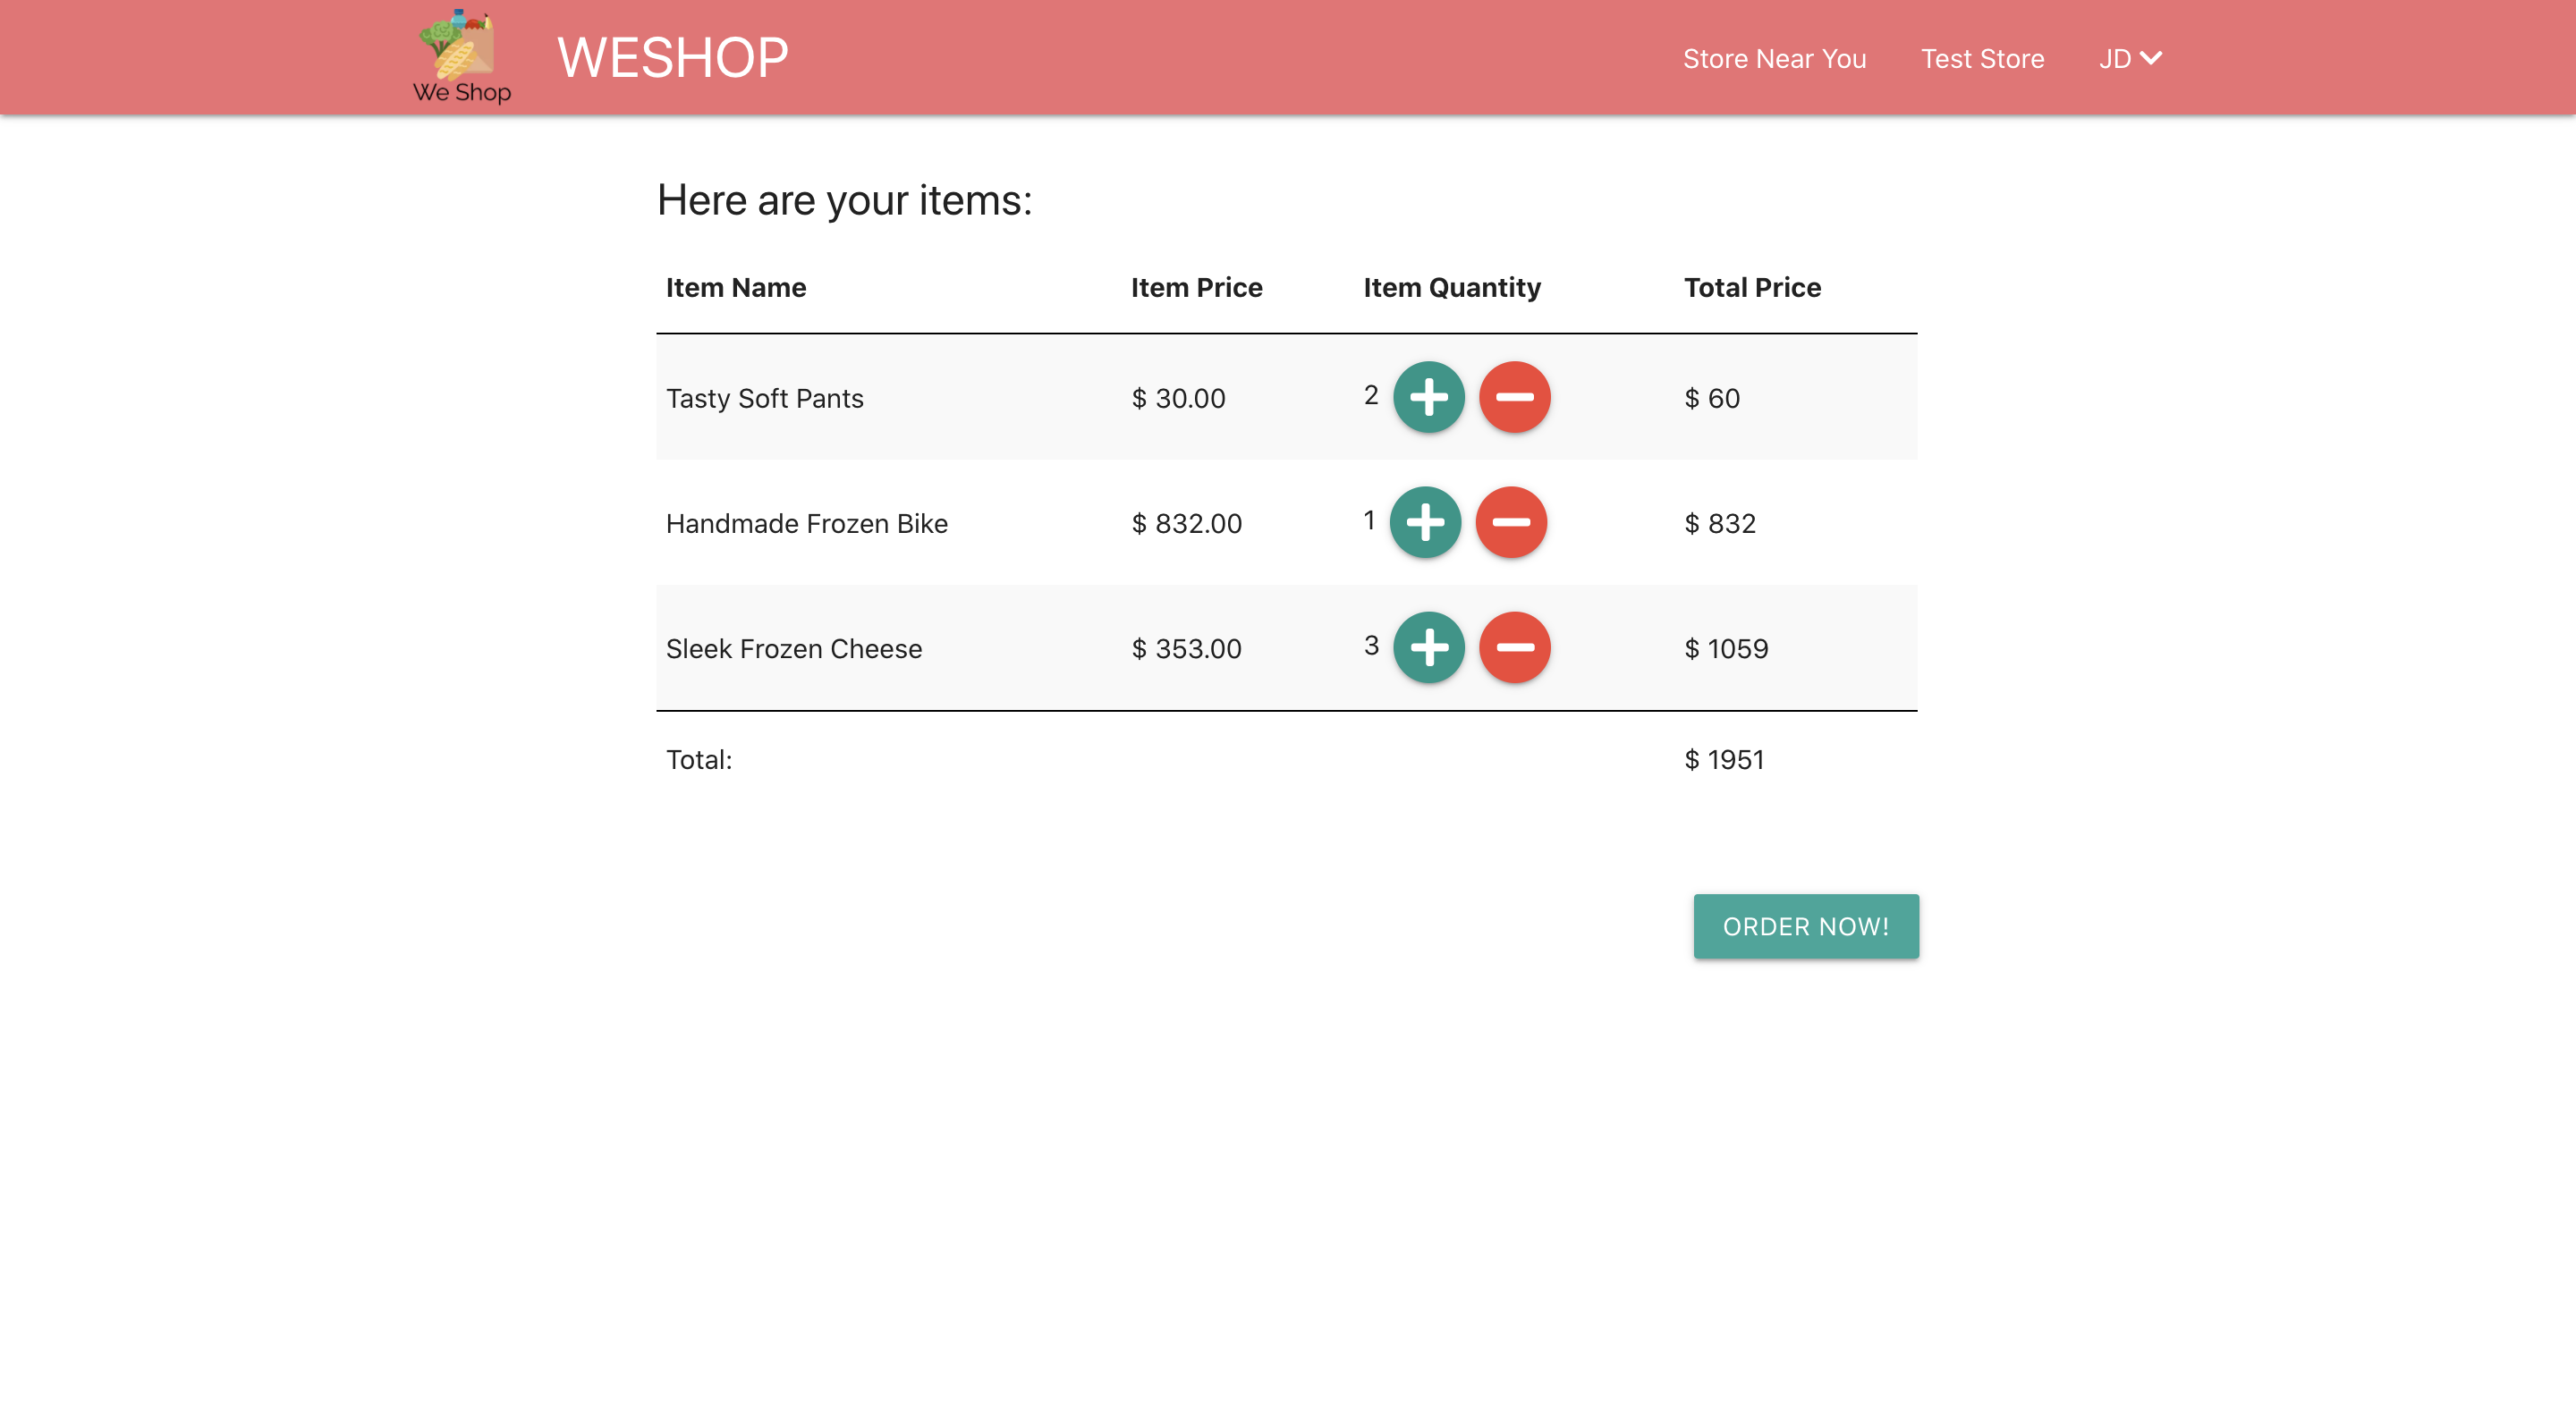Click the ORDER NOW! button
2576x1411 pixels.
tap(1805, 926)
